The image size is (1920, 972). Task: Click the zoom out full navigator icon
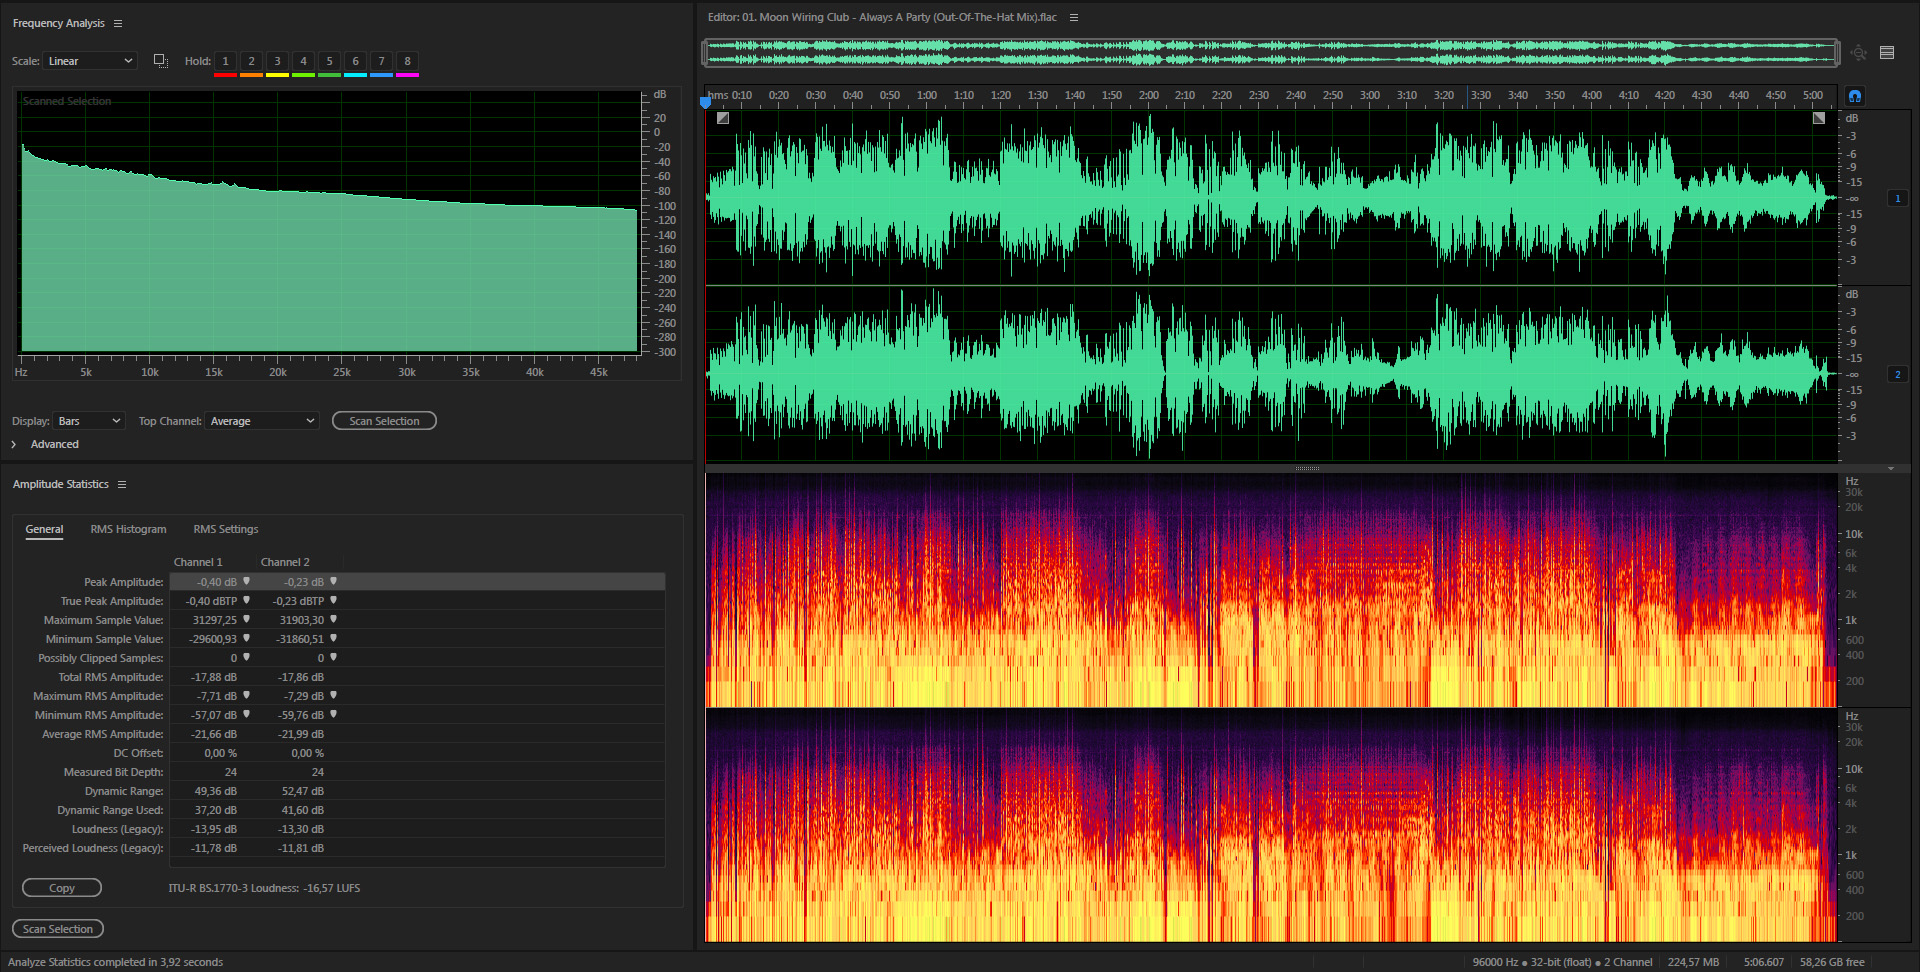coord(1858,53)
